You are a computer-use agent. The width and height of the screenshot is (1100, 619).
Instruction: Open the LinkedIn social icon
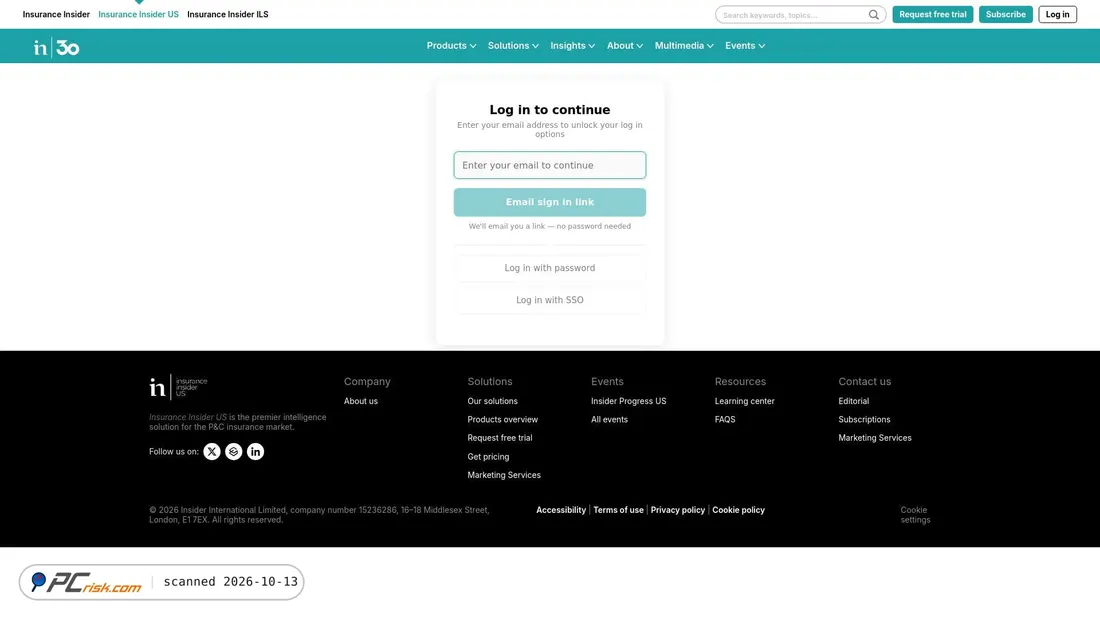(x=255, y=452)
